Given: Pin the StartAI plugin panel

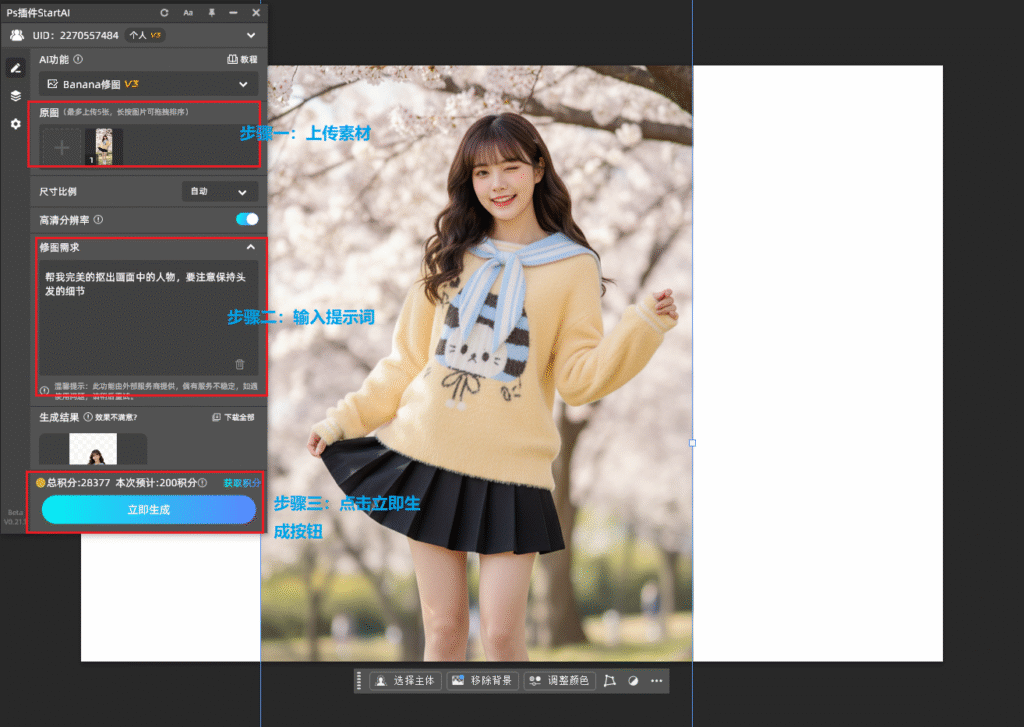Looking at the screenshot, I should point(211,12).
